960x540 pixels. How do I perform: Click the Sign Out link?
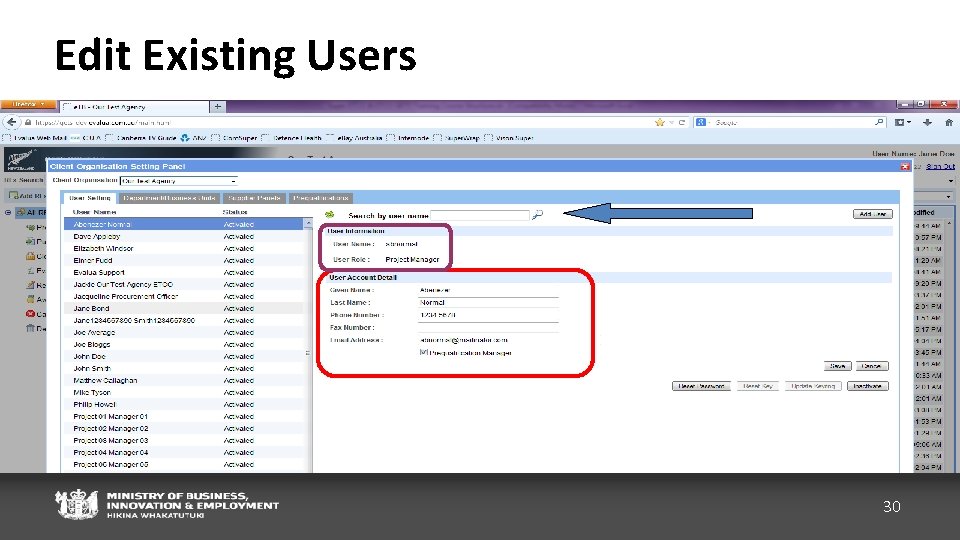[x=940, y=166]
